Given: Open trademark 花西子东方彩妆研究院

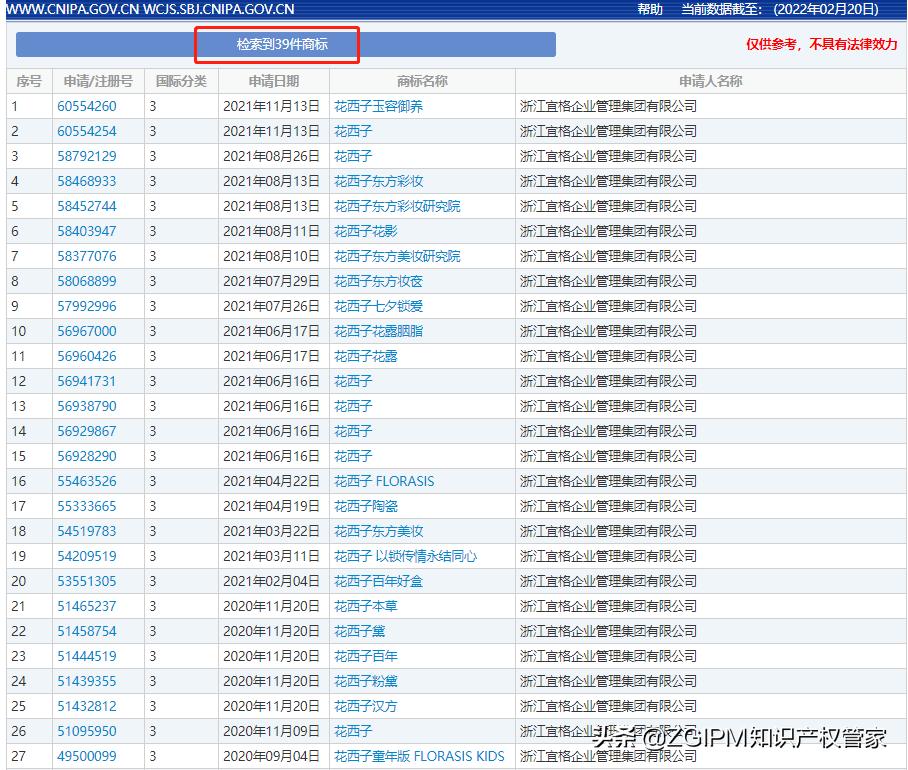Looking at the screenshot, I should [x=397, y=206].
